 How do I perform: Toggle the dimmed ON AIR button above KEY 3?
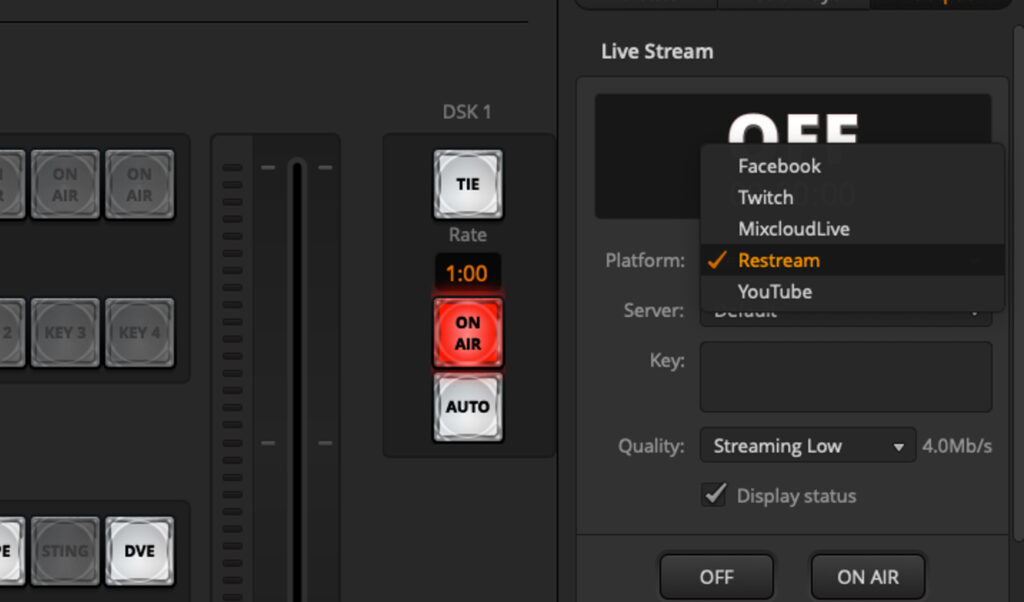(x=65, y=184)
